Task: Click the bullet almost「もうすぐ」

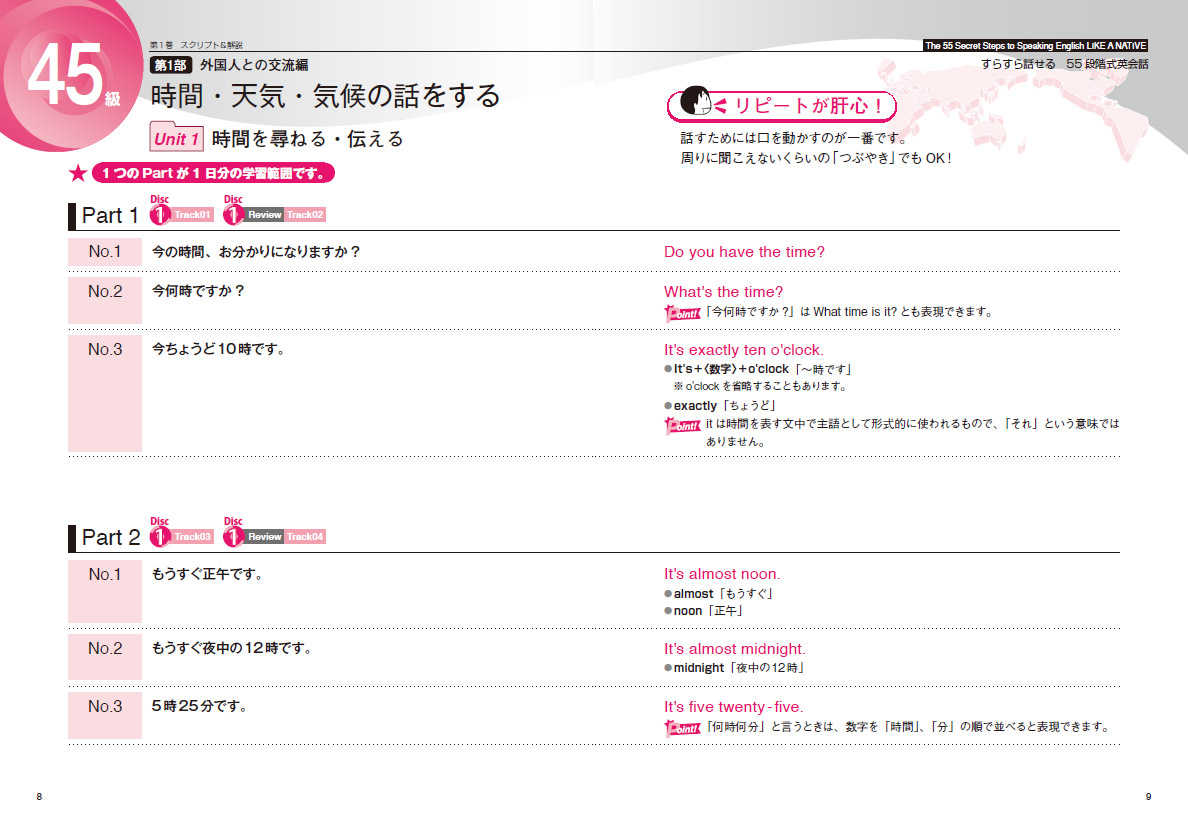Action: click(719, 594)
